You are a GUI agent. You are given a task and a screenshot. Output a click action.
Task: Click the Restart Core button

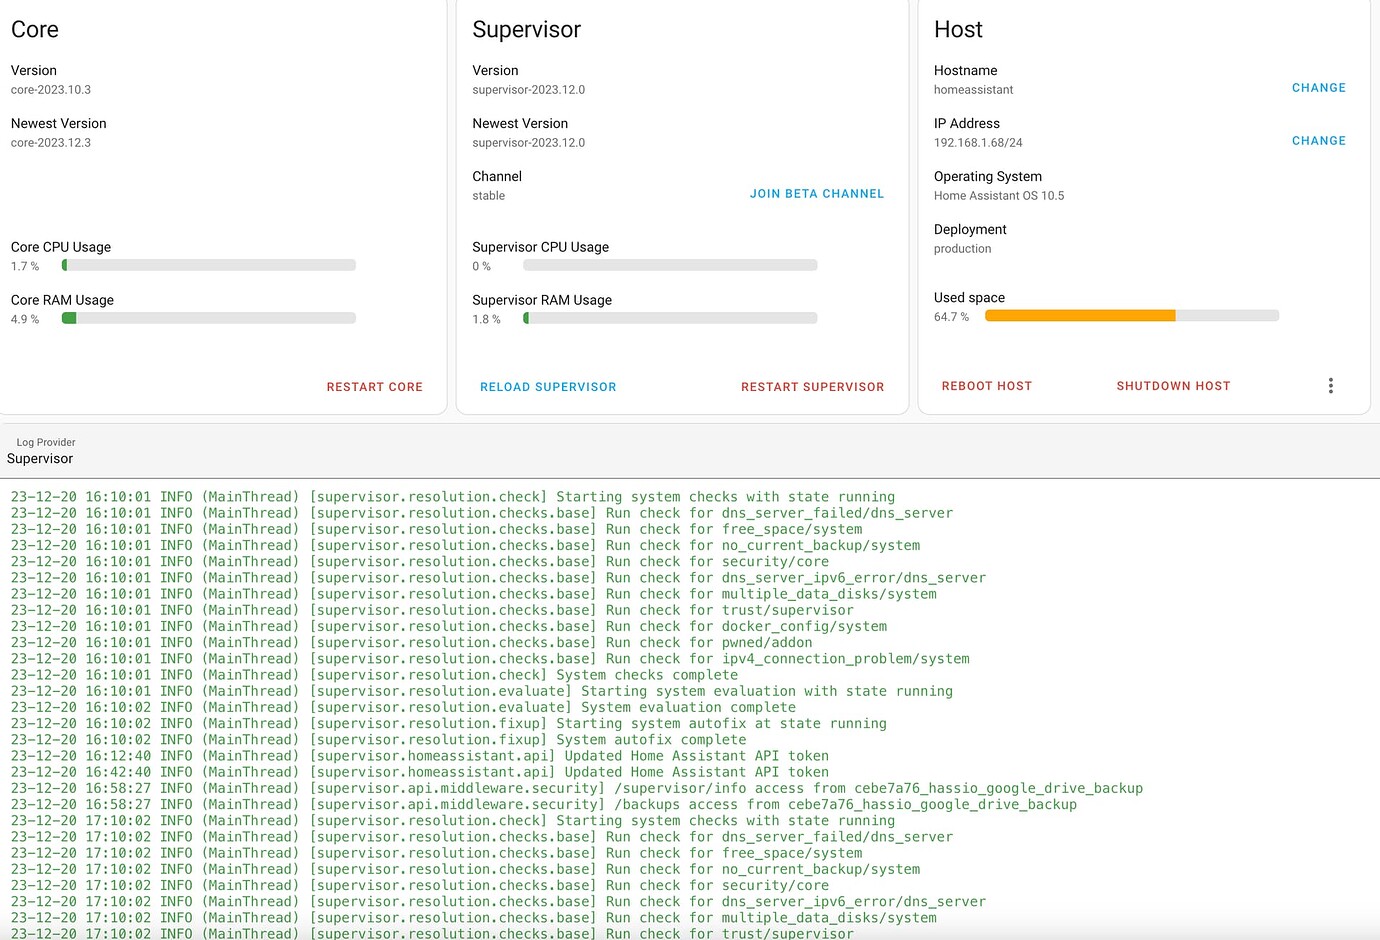(x=374, y=386)
